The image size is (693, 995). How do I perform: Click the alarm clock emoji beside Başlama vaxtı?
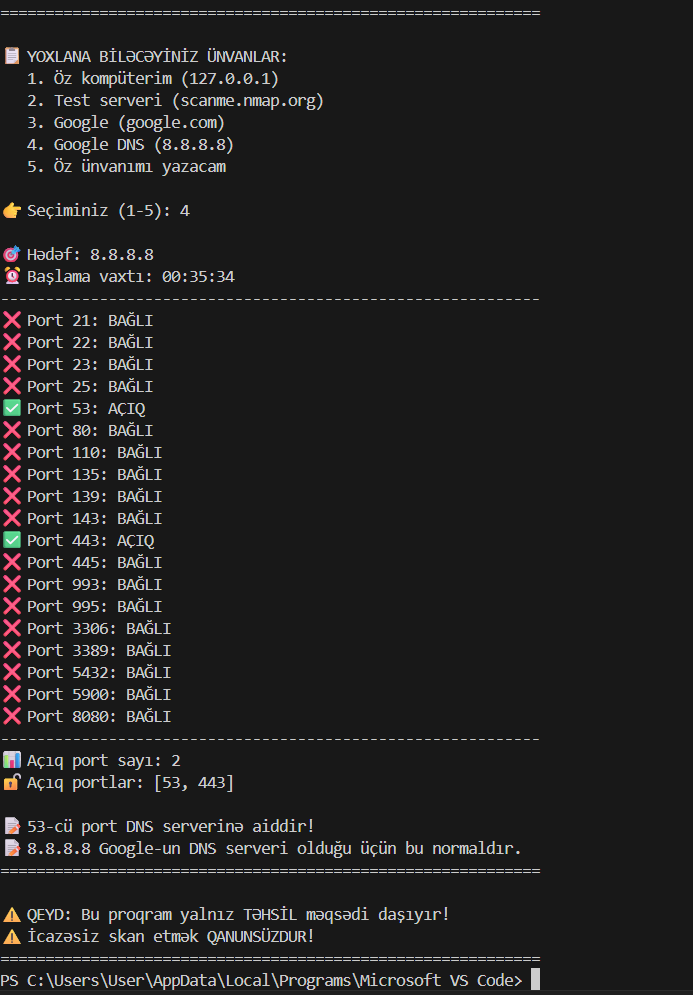click(12, 276)
